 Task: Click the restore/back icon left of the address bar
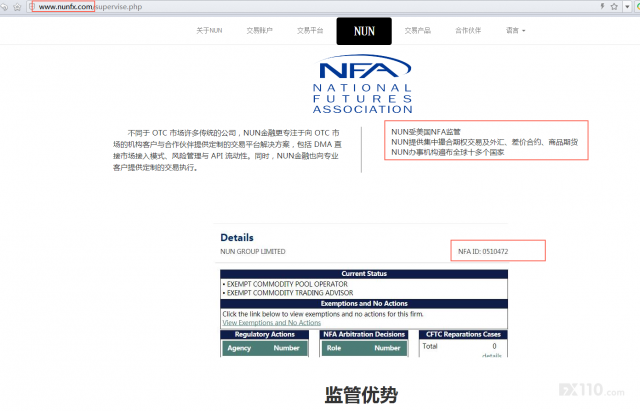coord(4,7)
